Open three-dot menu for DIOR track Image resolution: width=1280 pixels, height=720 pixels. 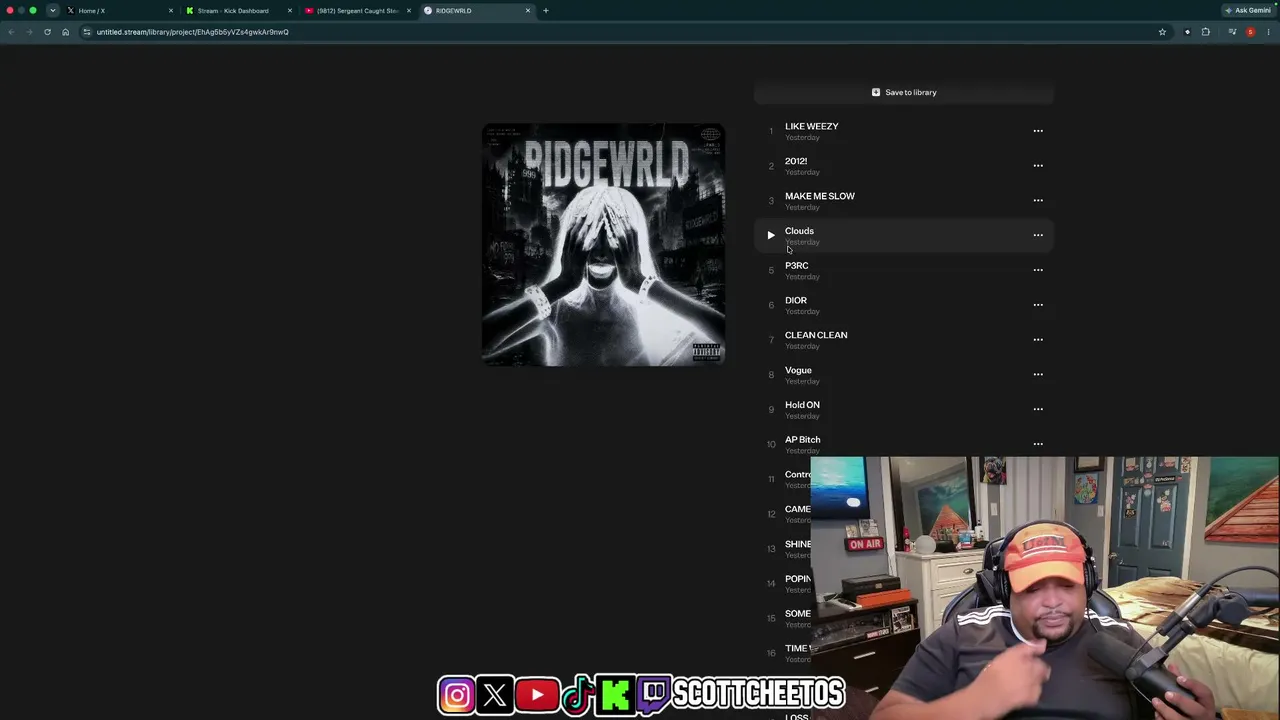point(1038,305)
